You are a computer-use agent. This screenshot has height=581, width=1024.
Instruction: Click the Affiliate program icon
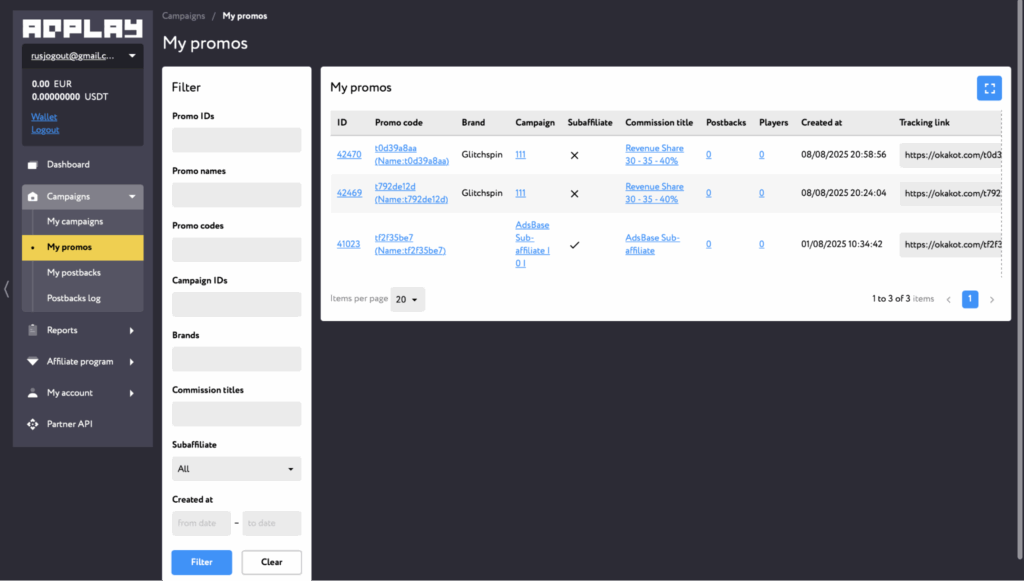tap(33, 362)
